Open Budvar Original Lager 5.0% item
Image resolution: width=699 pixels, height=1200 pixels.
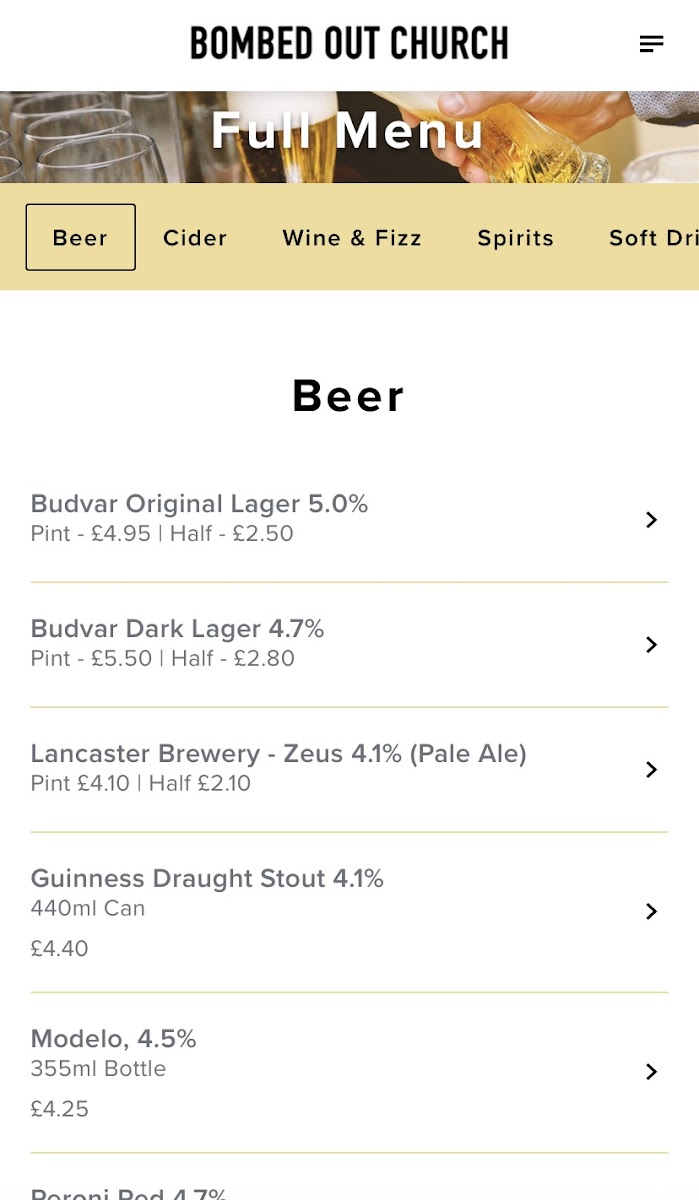pos(199,504)
